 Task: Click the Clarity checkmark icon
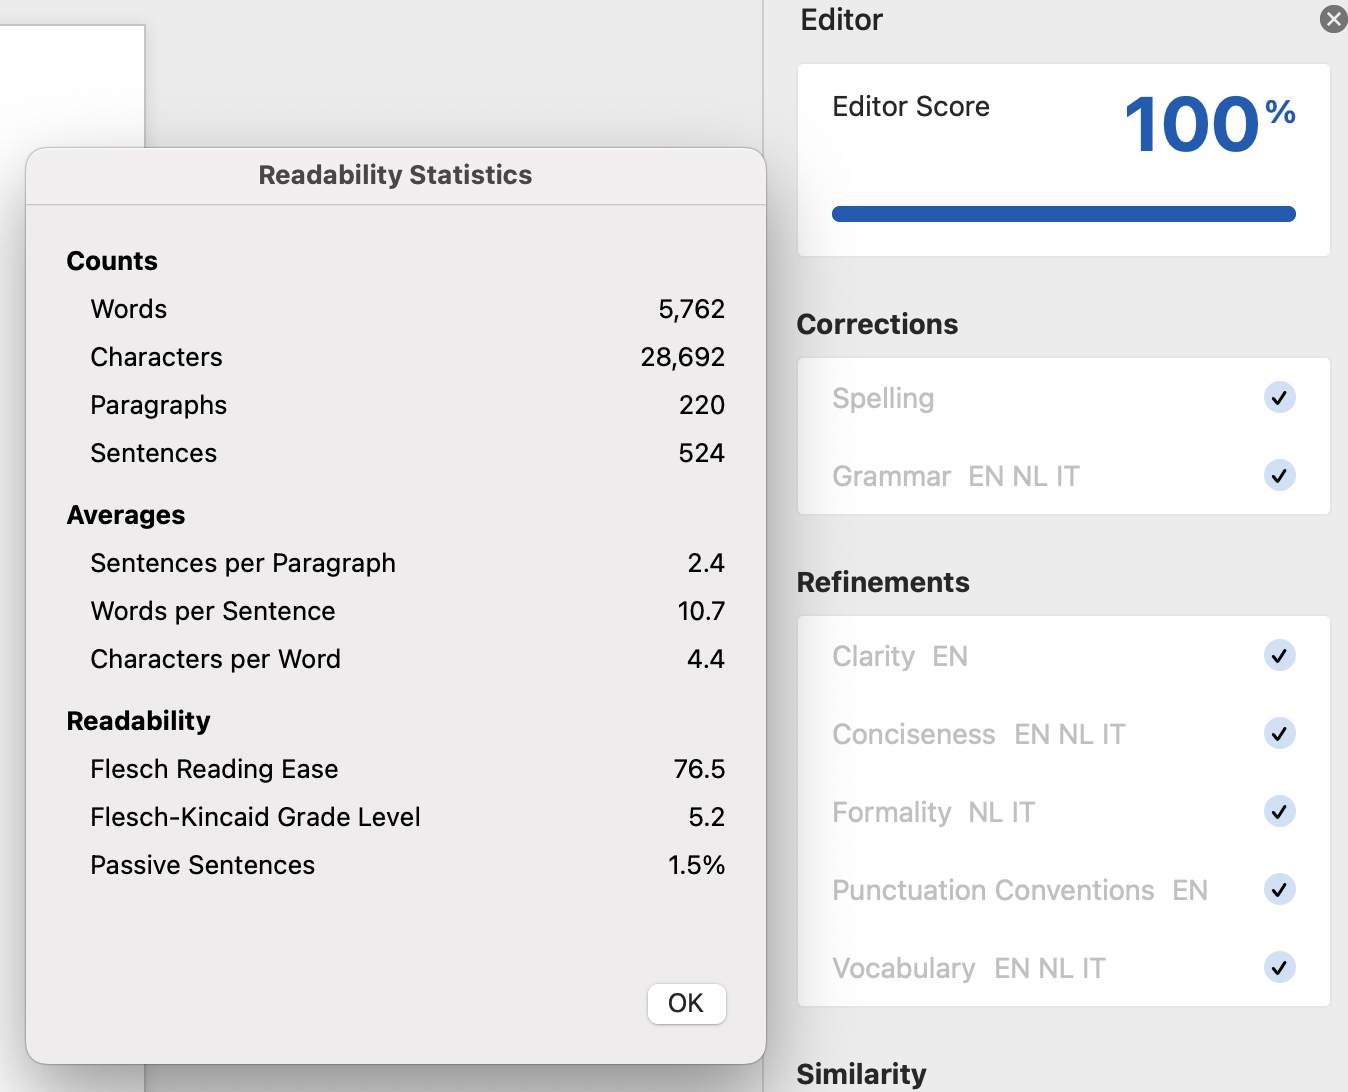[x=1279, y=656]
